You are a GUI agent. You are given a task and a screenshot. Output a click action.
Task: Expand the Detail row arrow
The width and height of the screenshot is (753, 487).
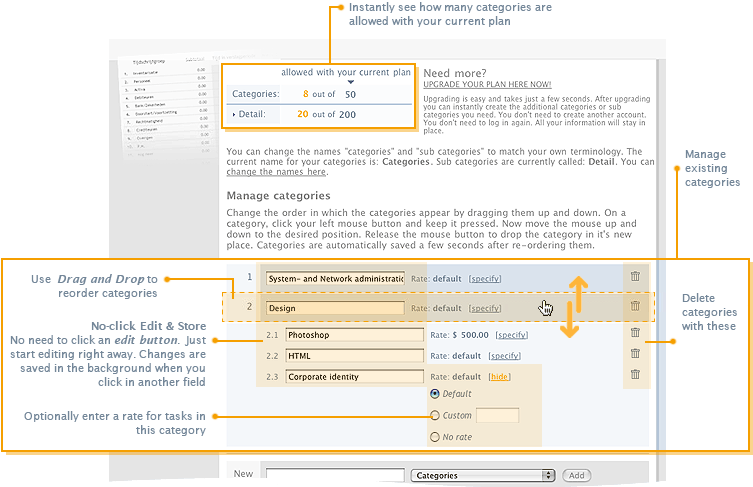point(234,115)
